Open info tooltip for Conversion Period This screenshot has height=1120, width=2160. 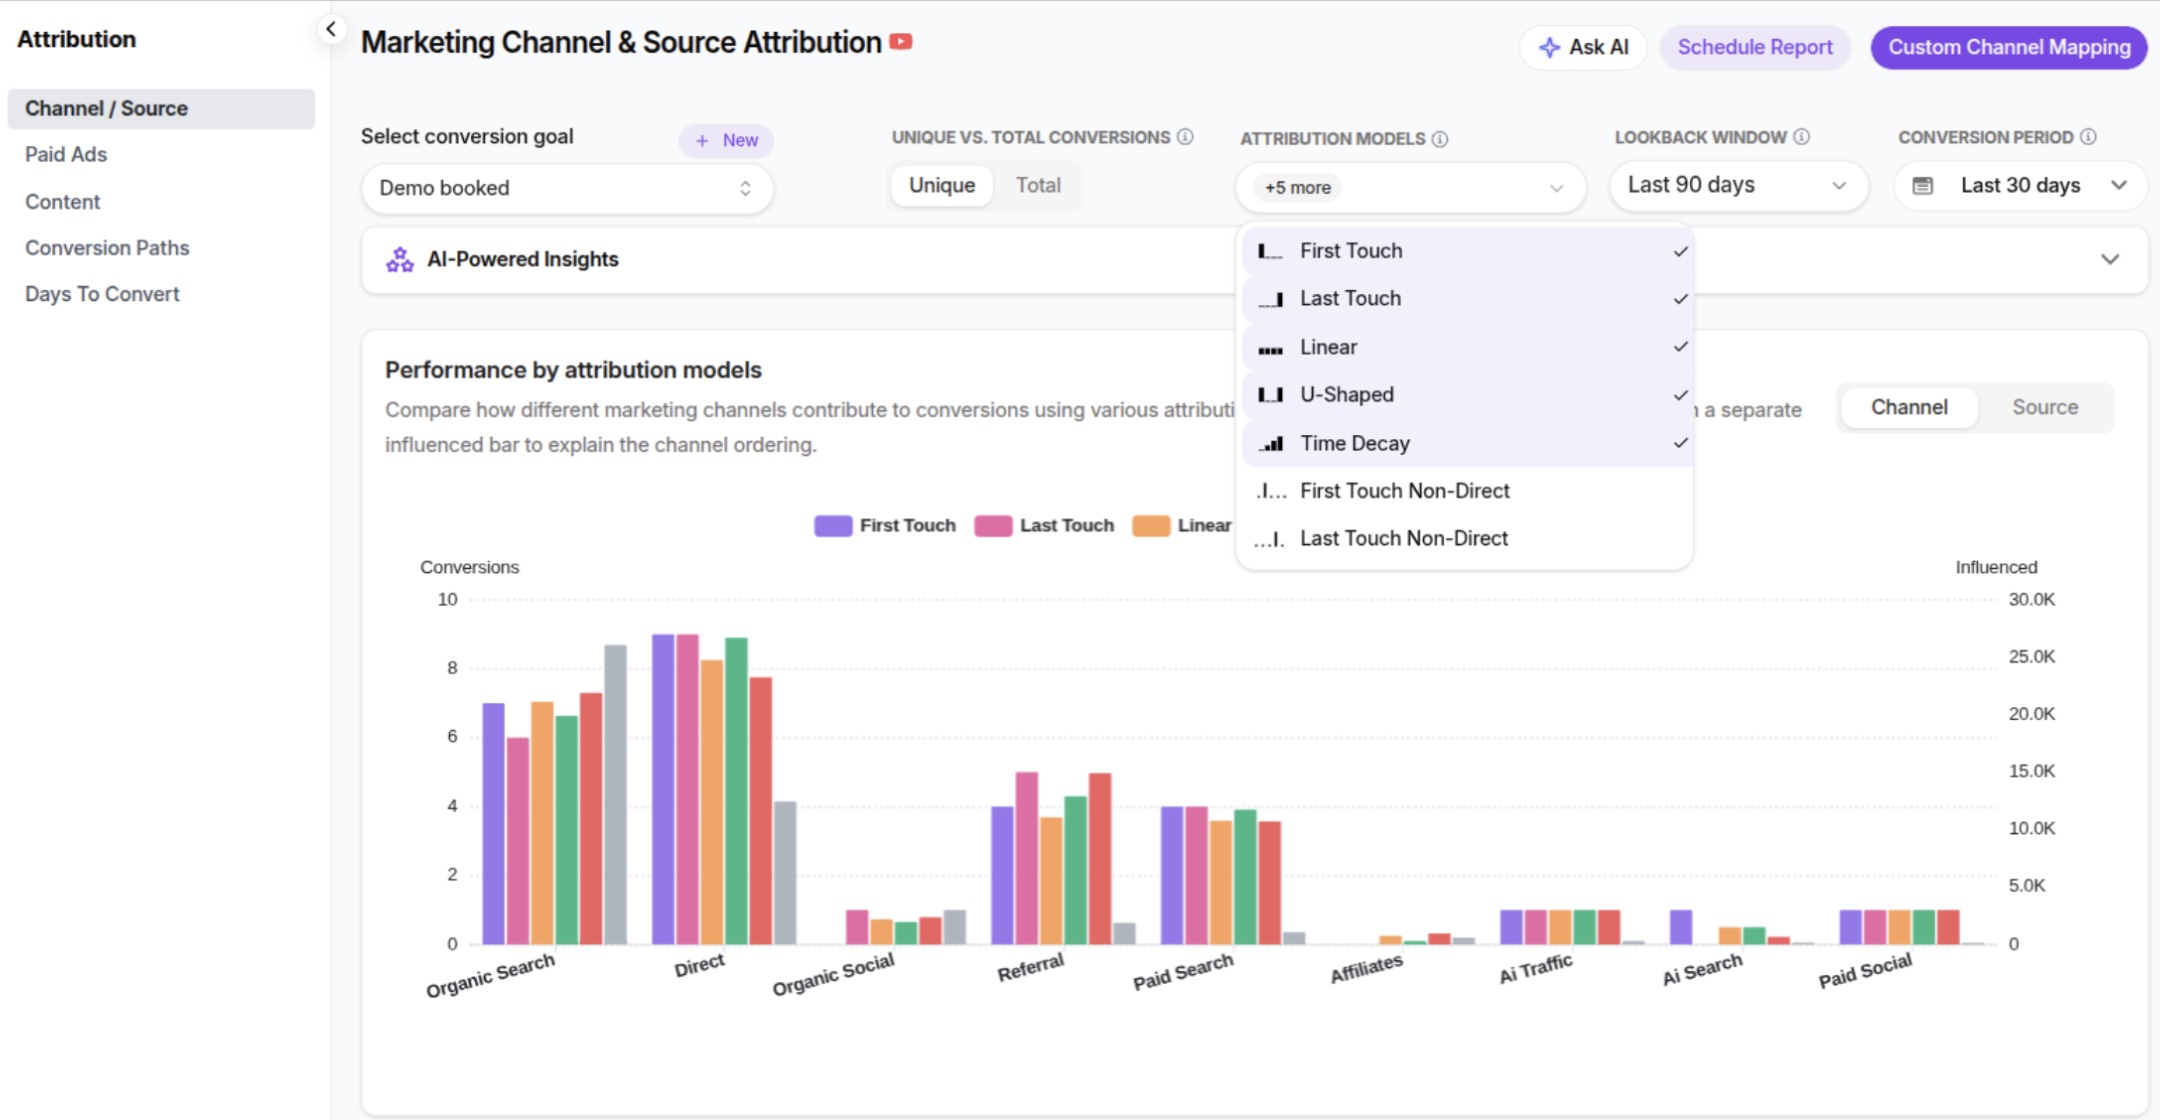point(2088,137)
